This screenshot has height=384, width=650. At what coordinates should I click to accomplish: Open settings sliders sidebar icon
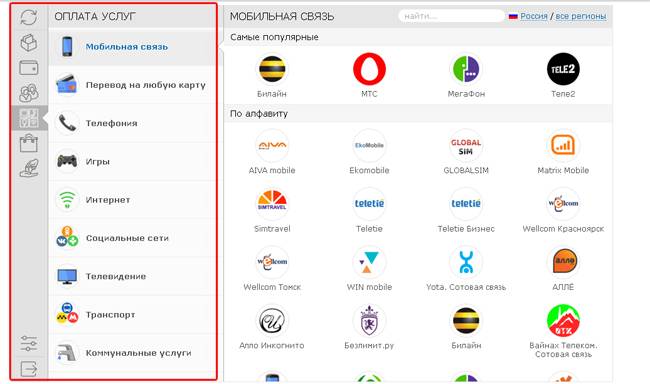tap(29, 343)
